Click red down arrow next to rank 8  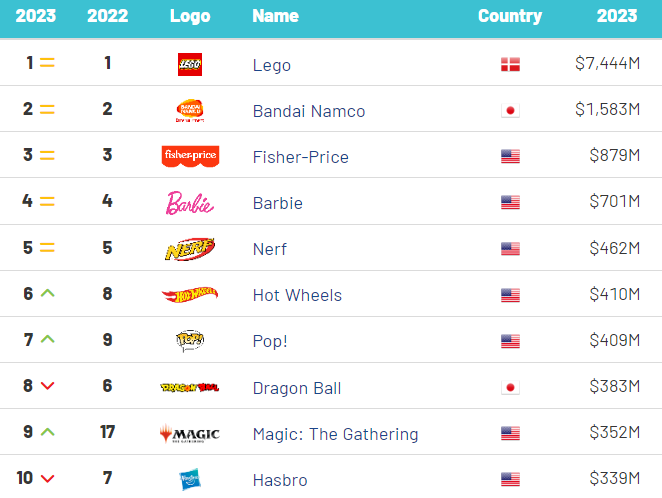click(48, 386)
